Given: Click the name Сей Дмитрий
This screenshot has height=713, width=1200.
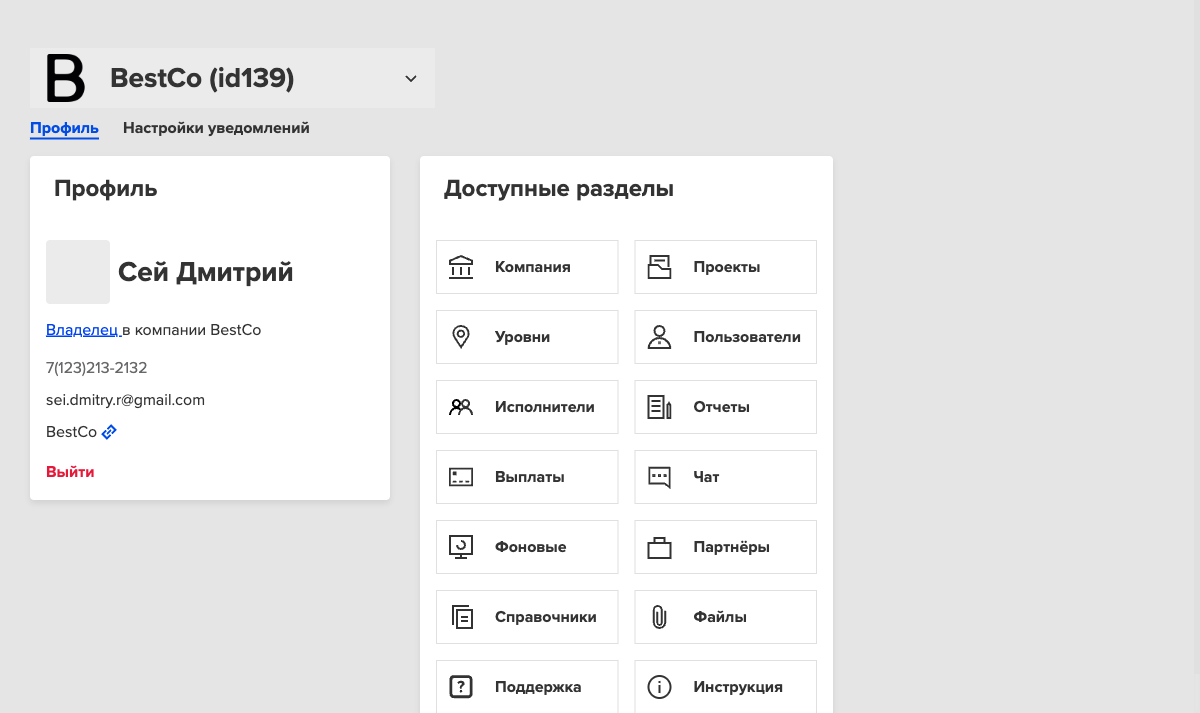Looking at the screenshot, I should pos(206,272).
